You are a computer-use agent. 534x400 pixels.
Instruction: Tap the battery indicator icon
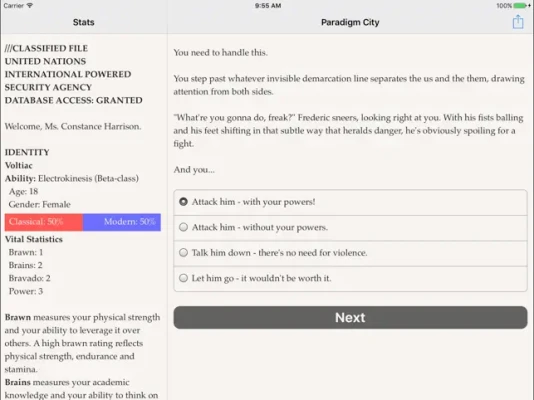tap(520, 5)
